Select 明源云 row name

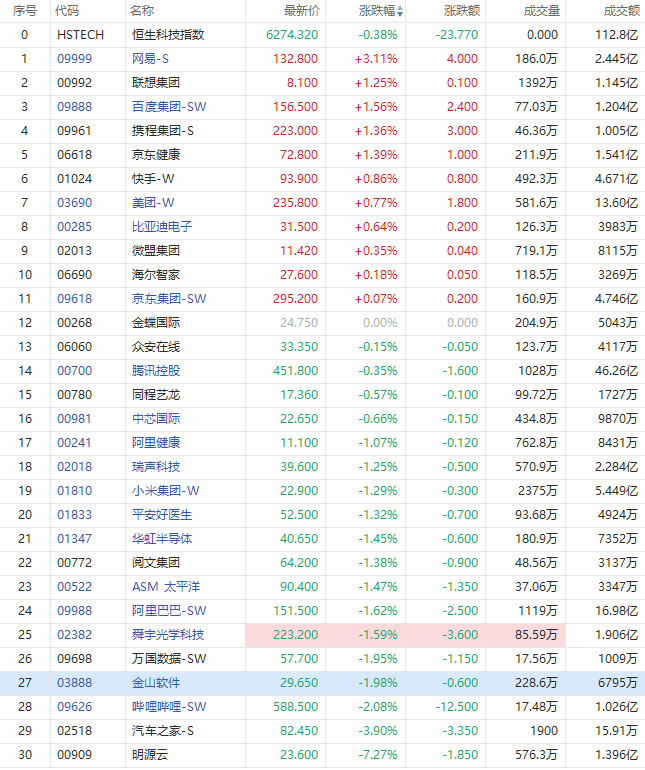150,755
